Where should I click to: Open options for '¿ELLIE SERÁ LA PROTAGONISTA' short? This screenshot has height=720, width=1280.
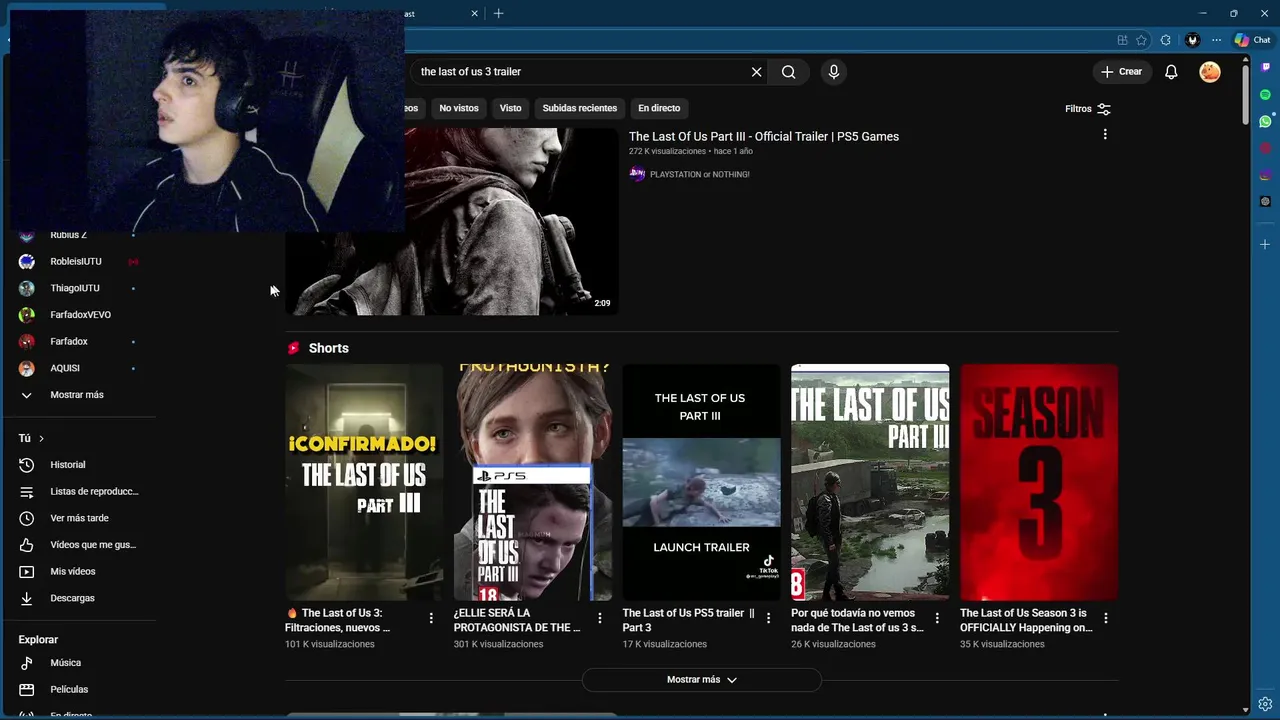pyautogui.click(x=600, y=618)
